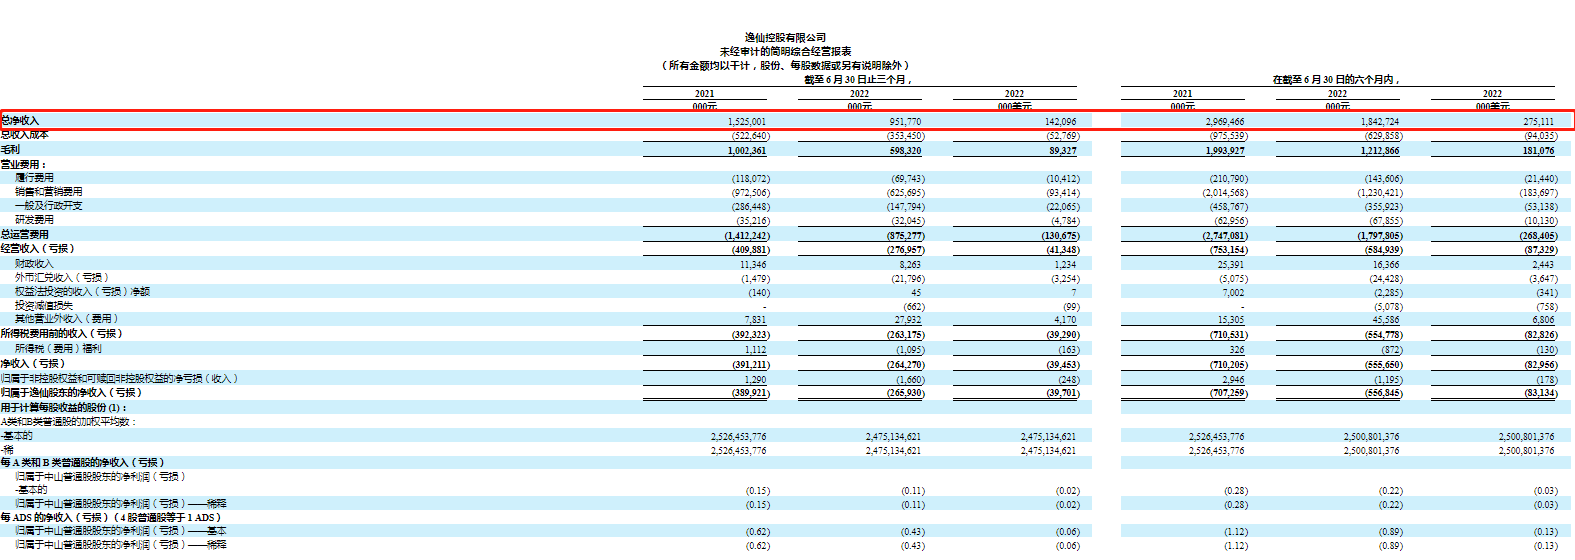This screenshot has height=560, width=1575.
Task: Select the row label 总运营费用
Action: (24, 234)
